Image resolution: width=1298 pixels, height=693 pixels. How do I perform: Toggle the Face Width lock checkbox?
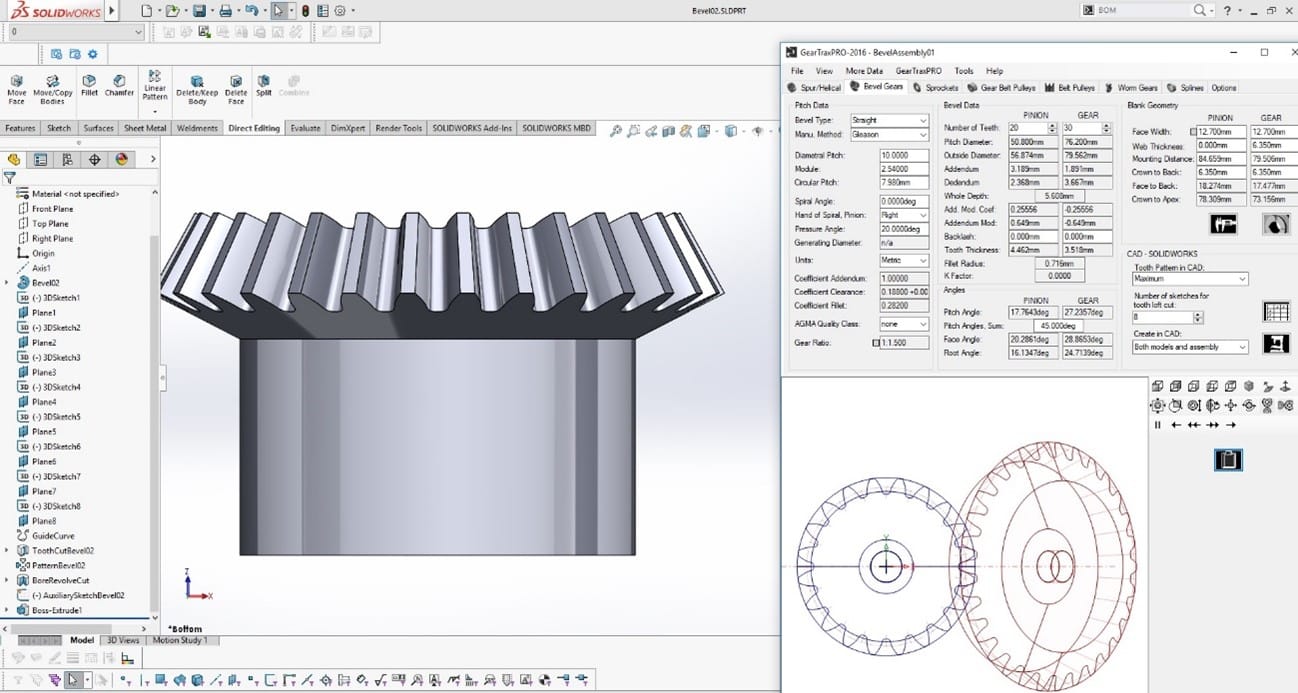tap(1193, 132)
